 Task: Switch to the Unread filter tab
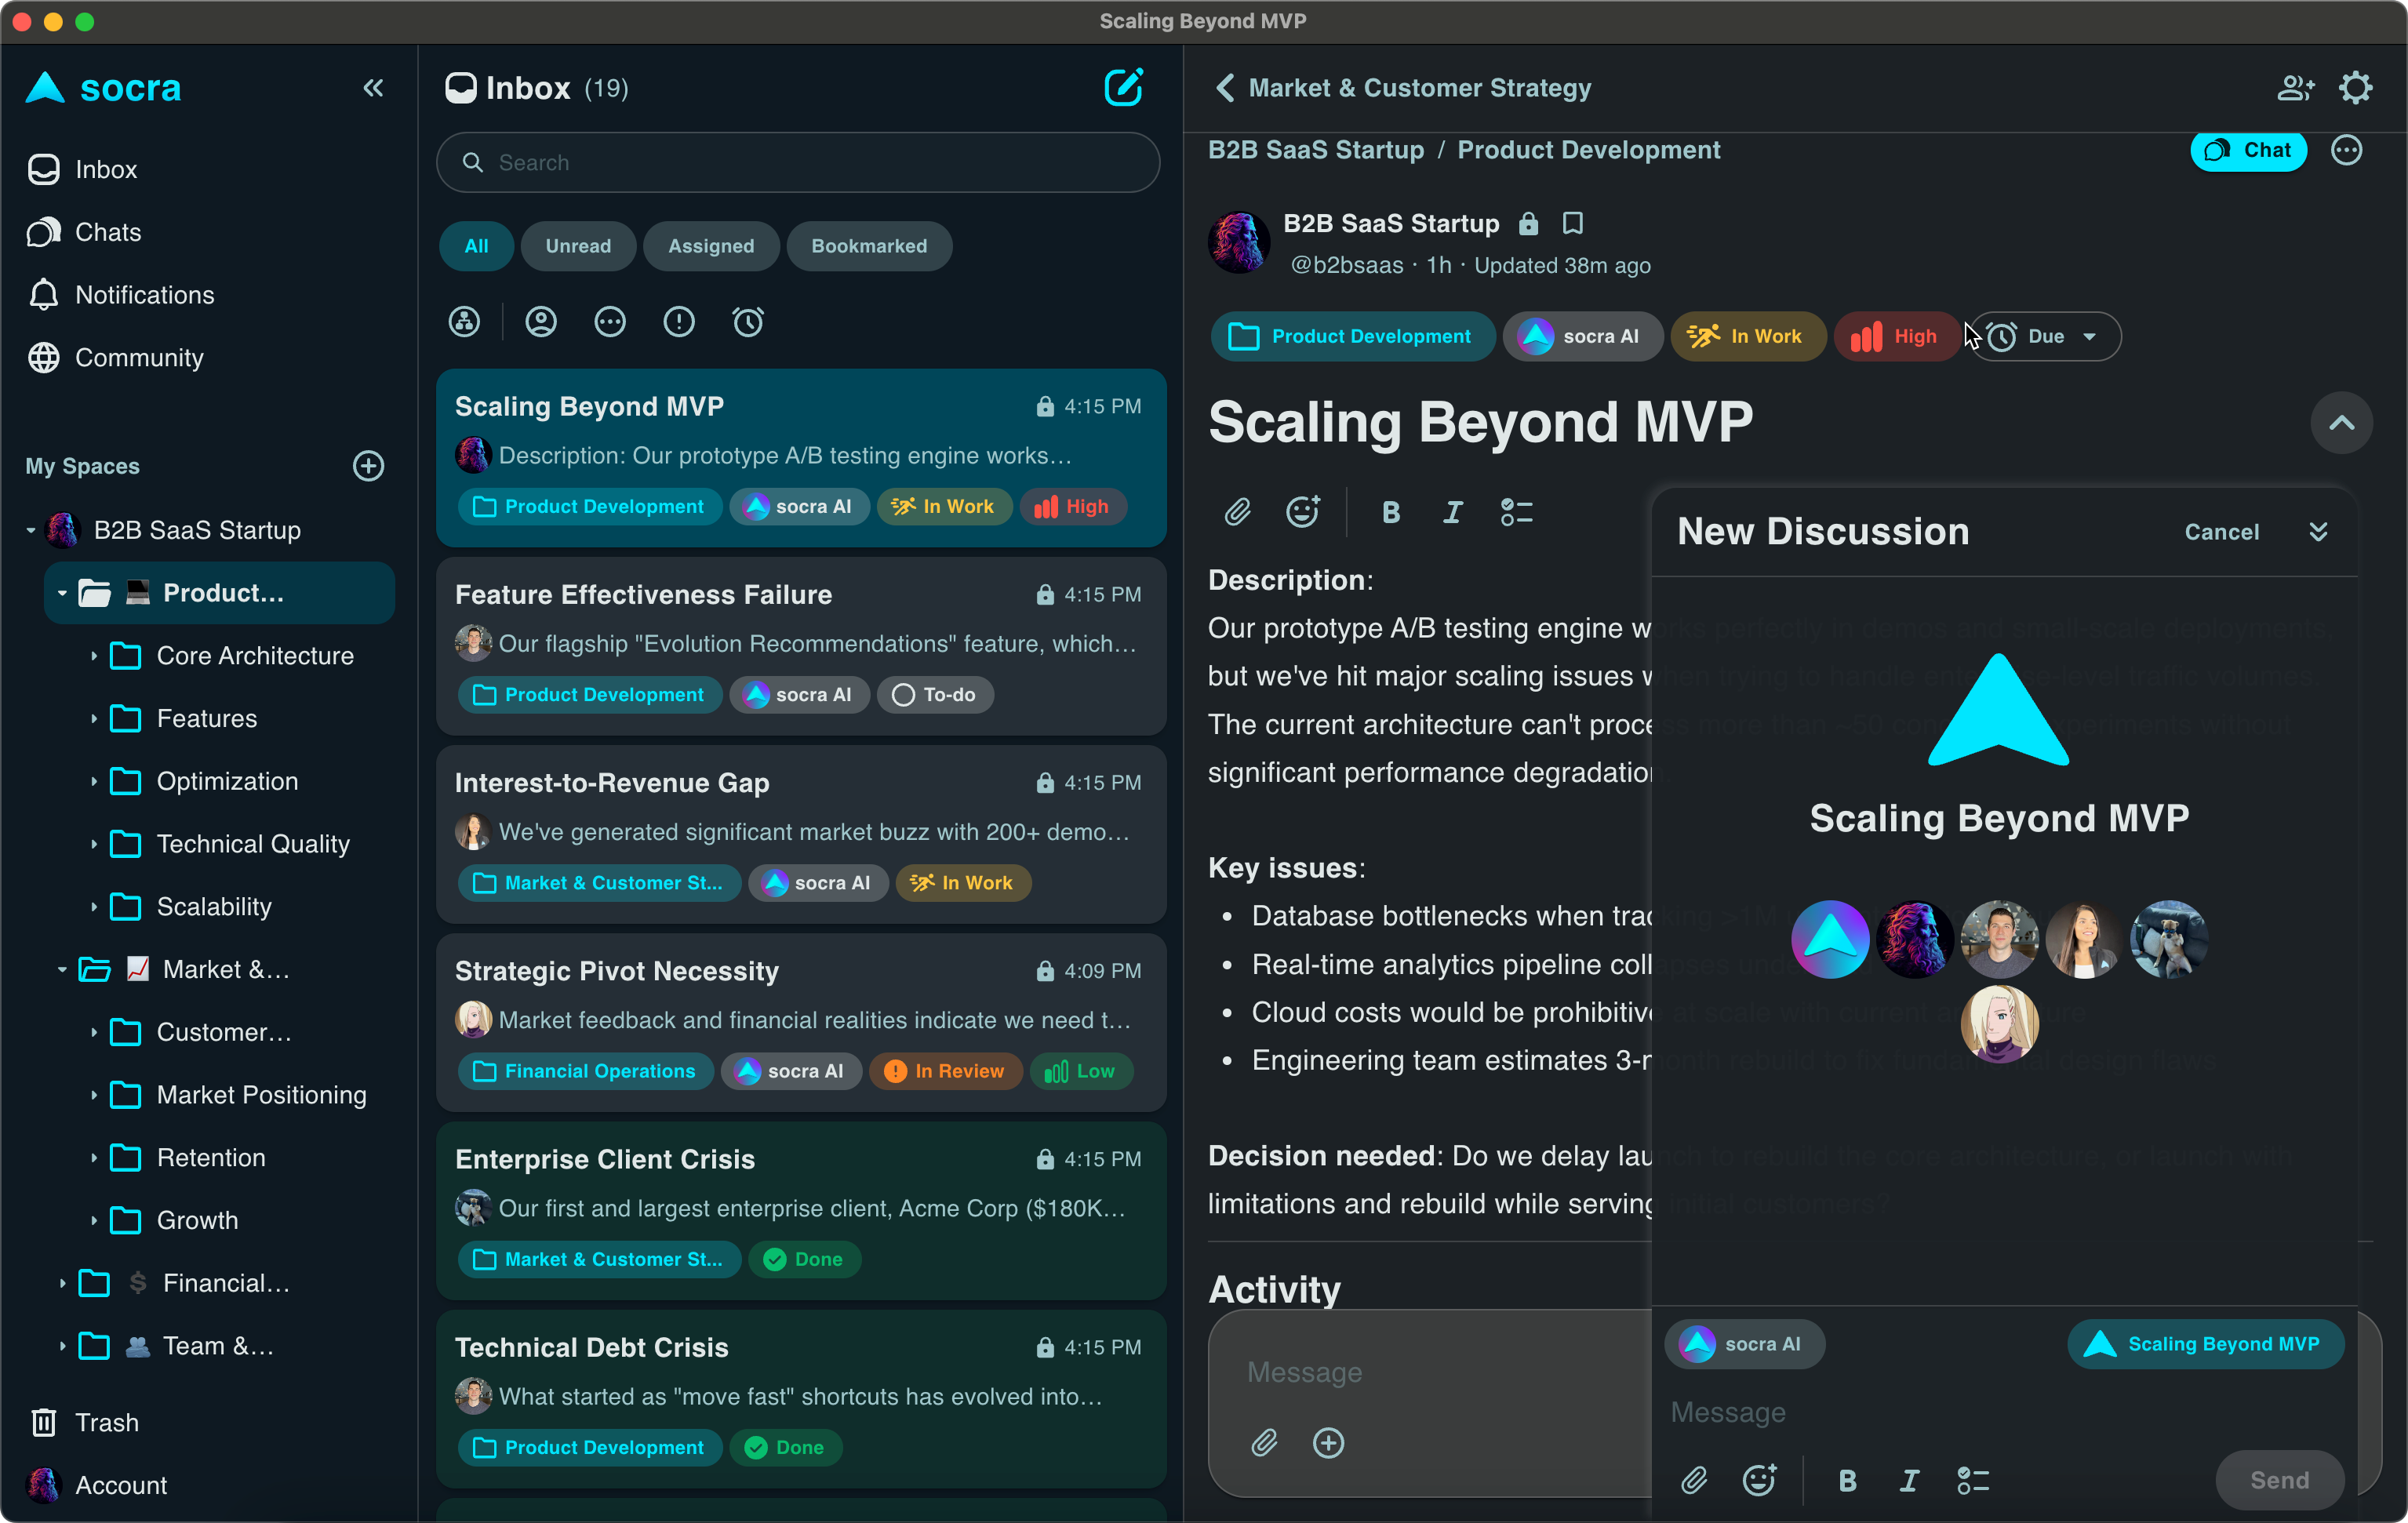pos(578,246)
